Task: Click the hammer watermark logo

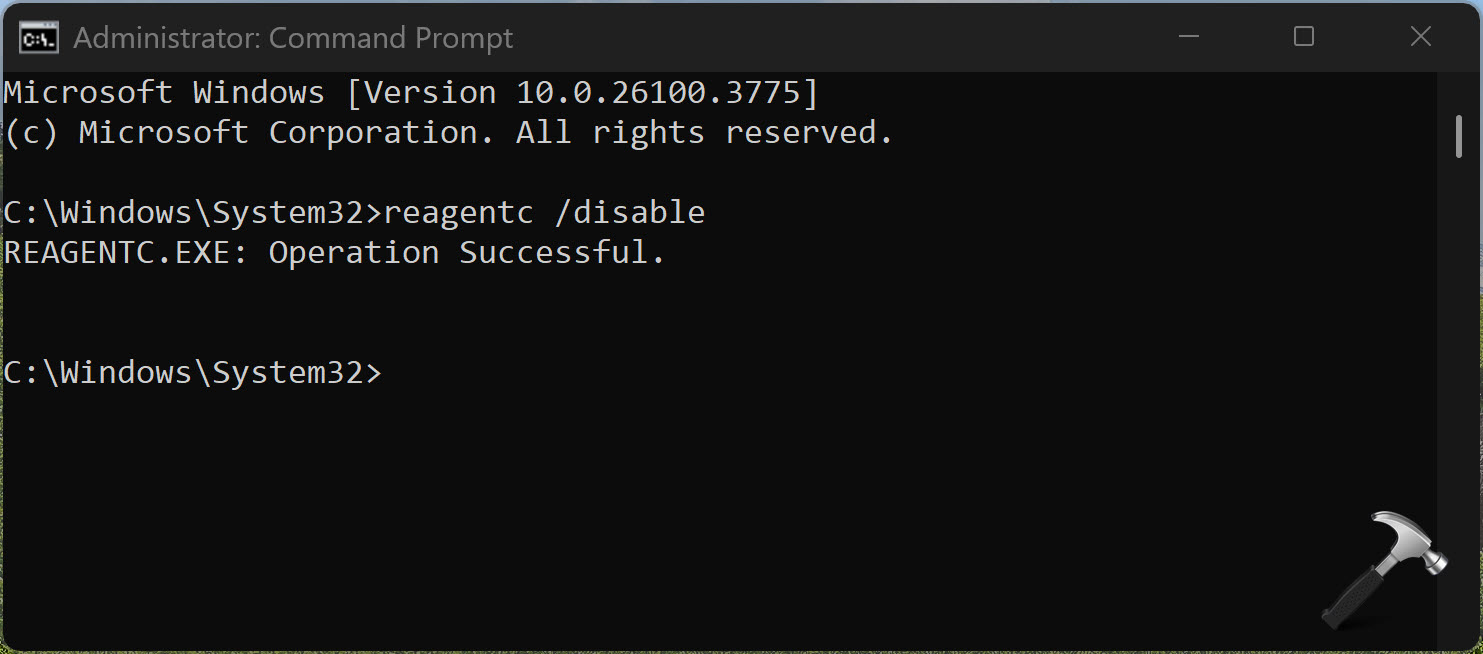Action: (1384, 567)
